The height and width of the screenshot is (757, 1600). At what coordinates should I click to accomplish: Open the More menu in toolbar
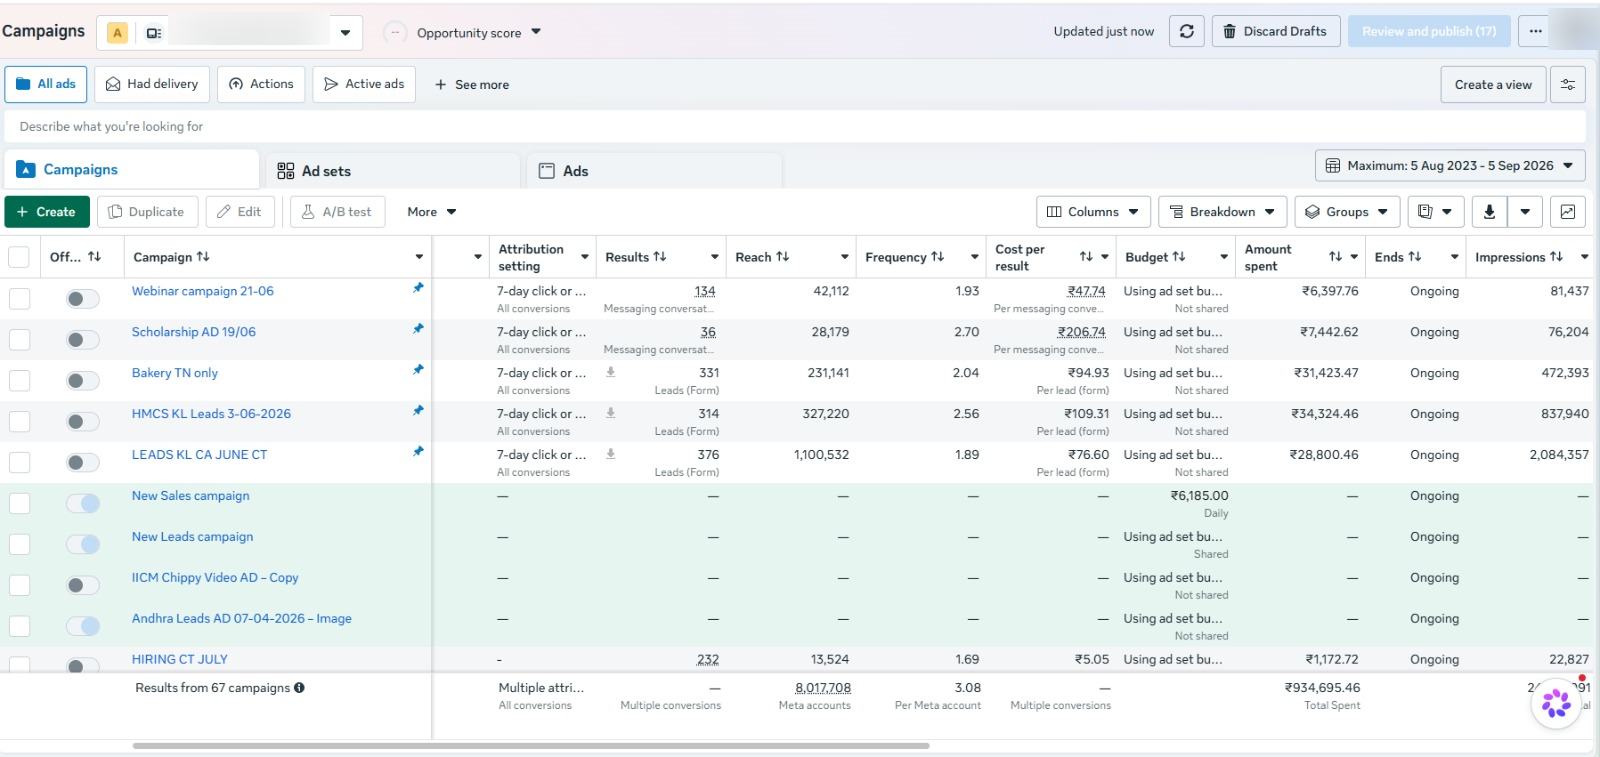tap(431, 212)
